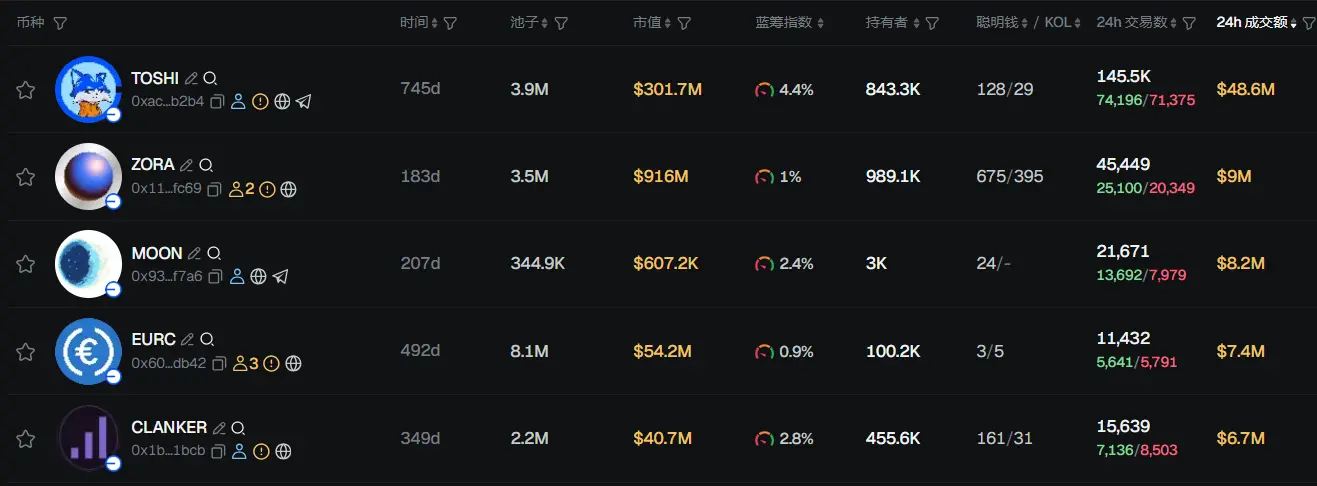1317x486 pixels.
Task: Sort by the 蓝筹指数 column header
Action: 790,23
